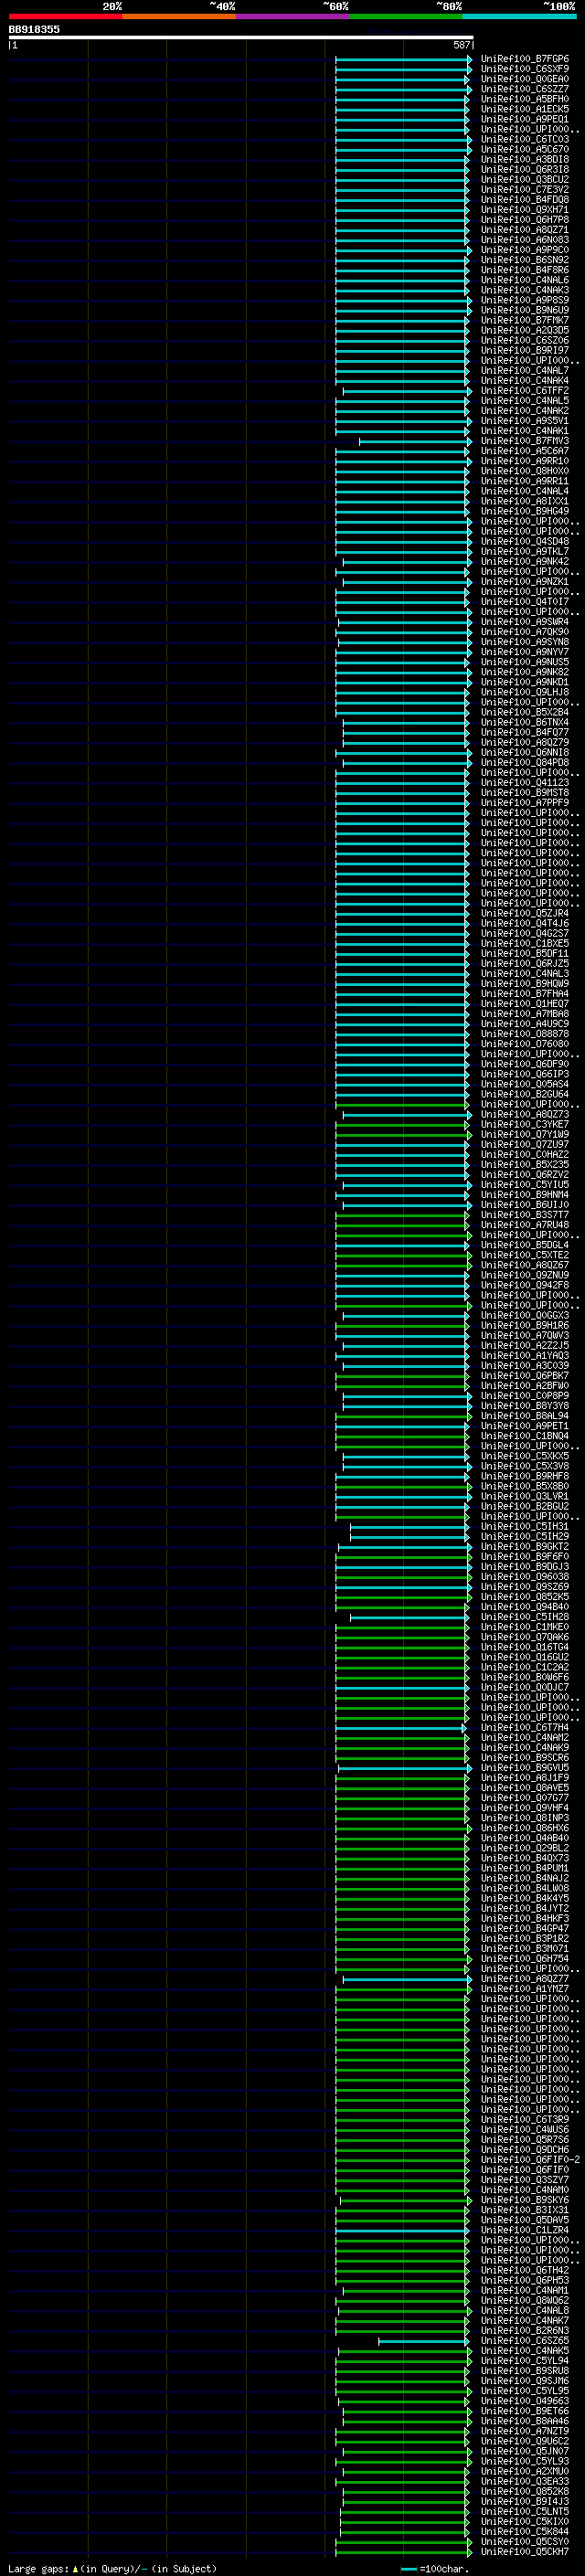Viewport: 585px width, 2576px height.
Task: Click the cyan ~100% identity legend segment
Action: pyautogui.click(x=520, y=16)
